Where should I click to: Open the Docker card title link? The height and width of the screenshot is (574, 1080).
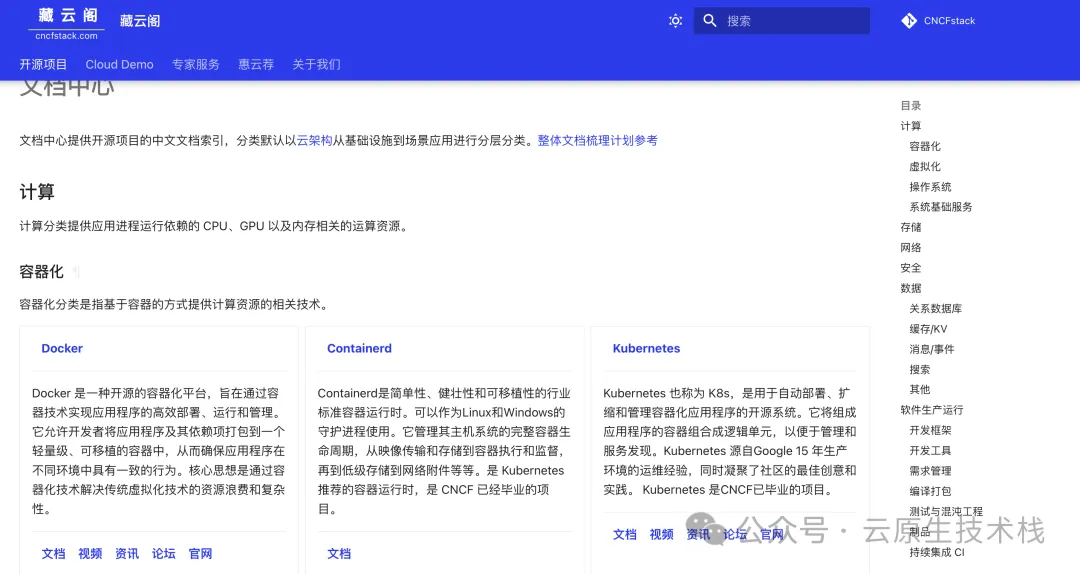(x=62, y=349)
